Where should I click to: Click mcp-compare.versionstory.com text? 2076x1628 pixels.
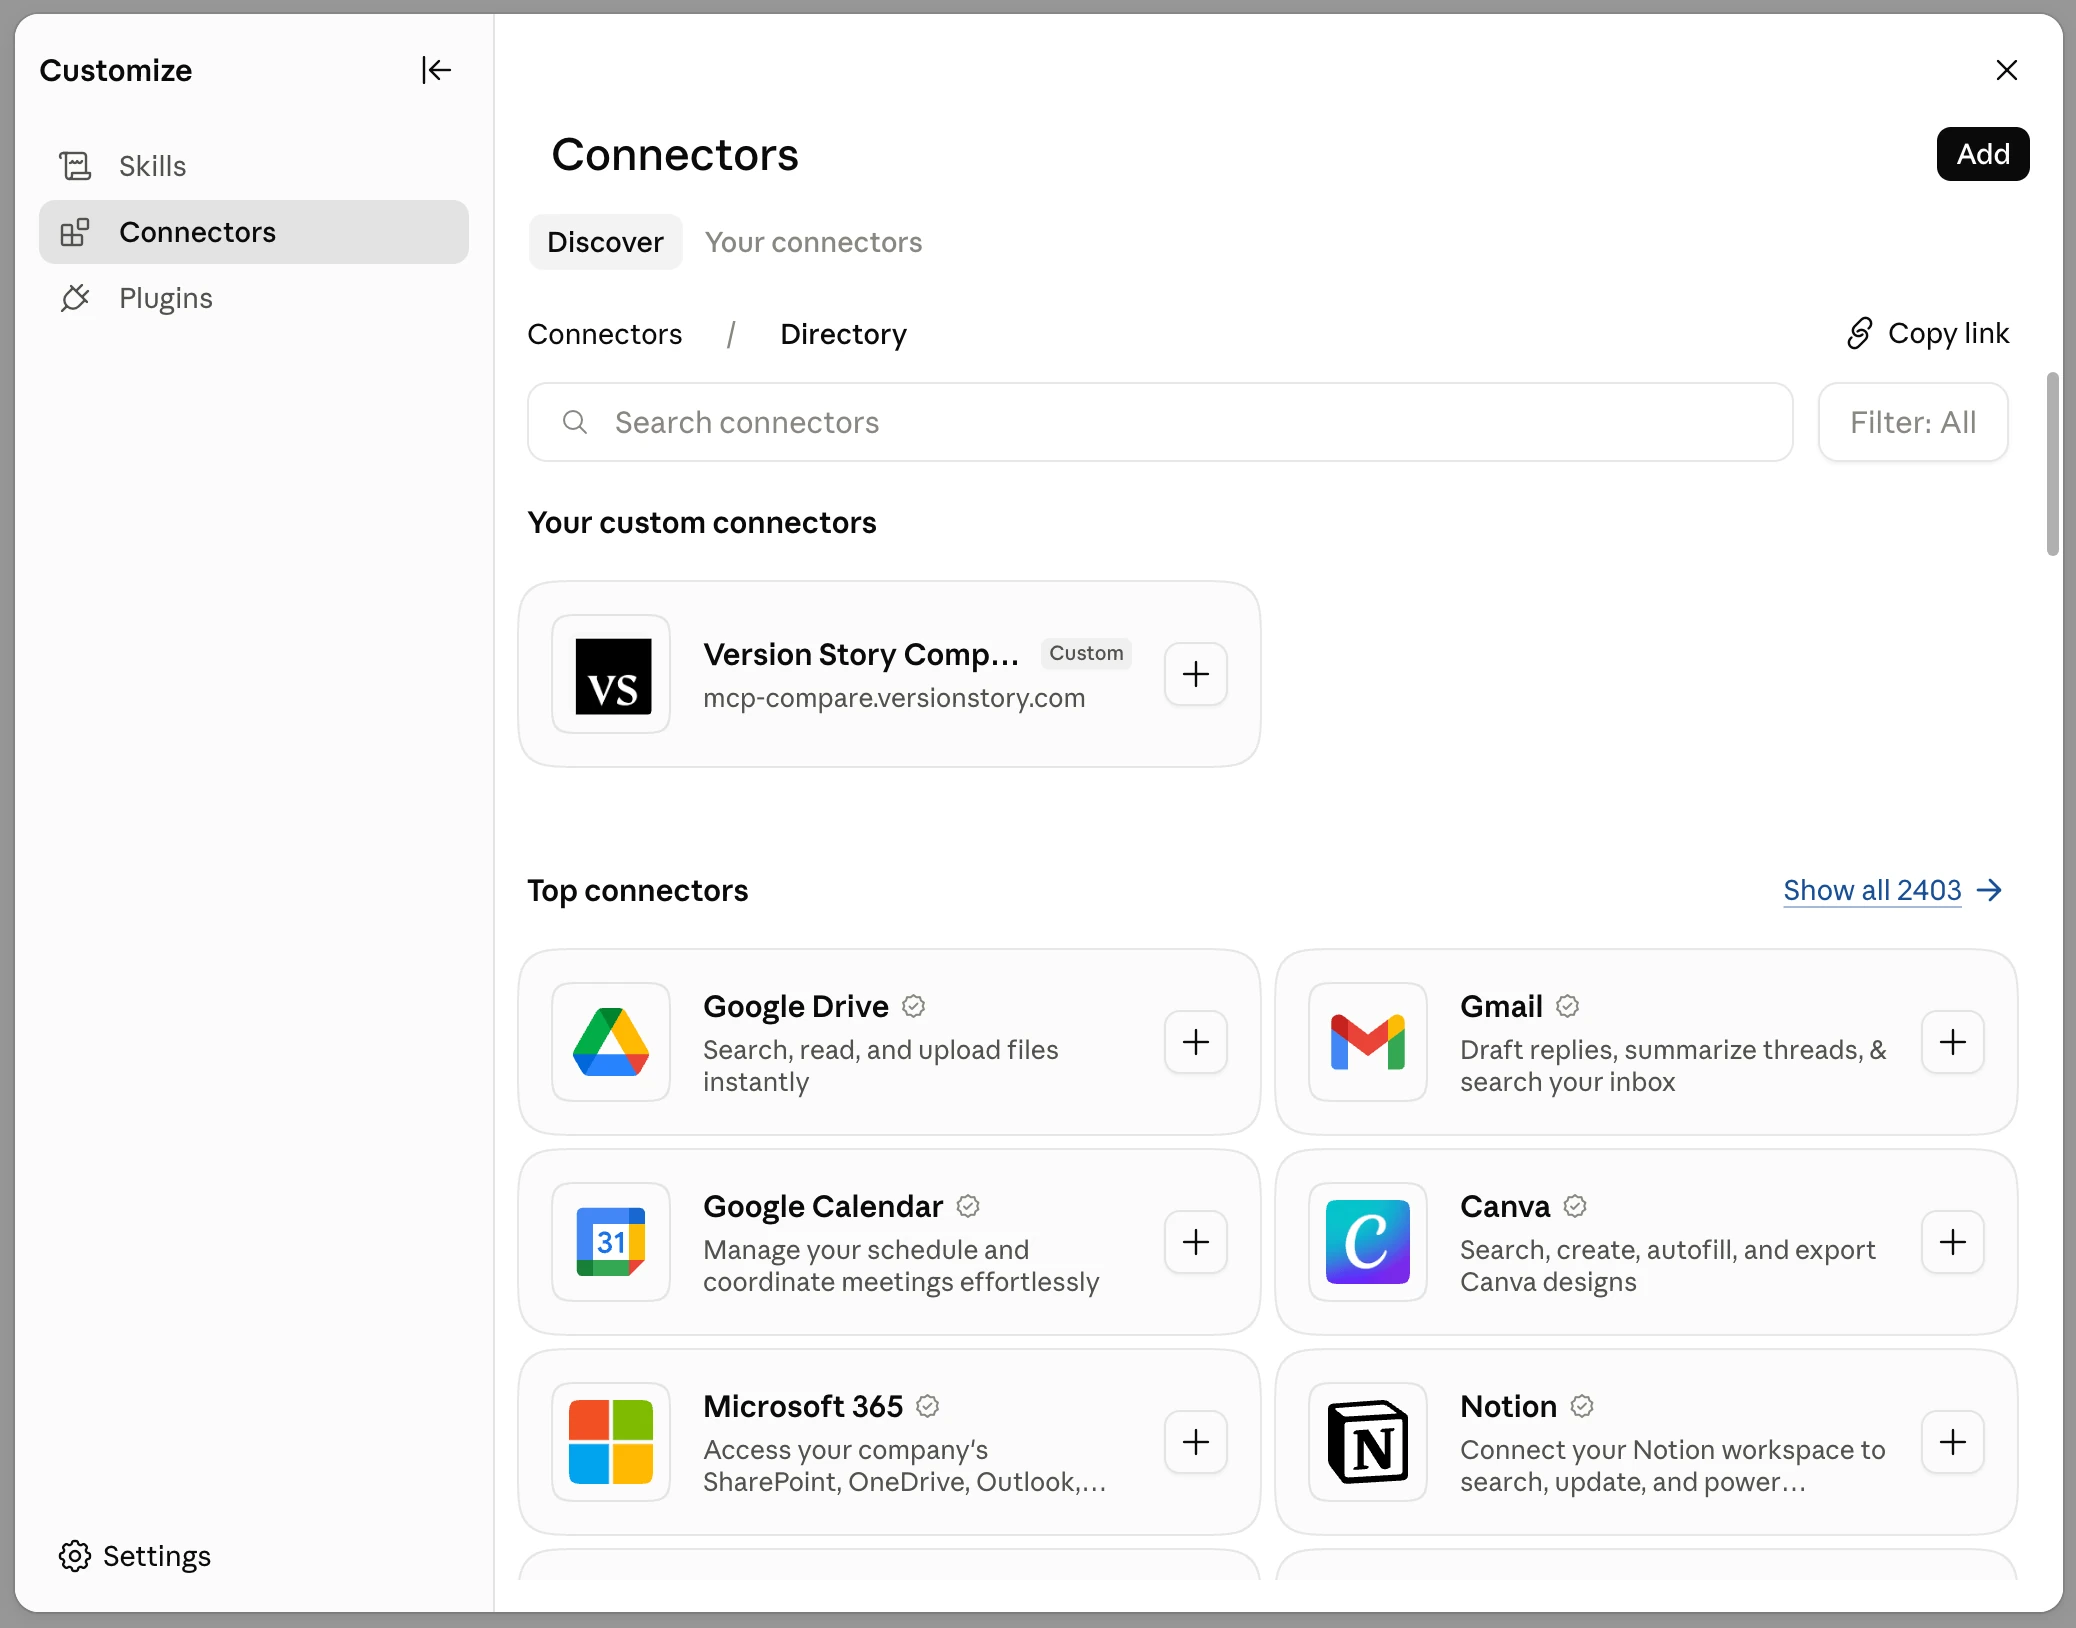coord(894,698)
